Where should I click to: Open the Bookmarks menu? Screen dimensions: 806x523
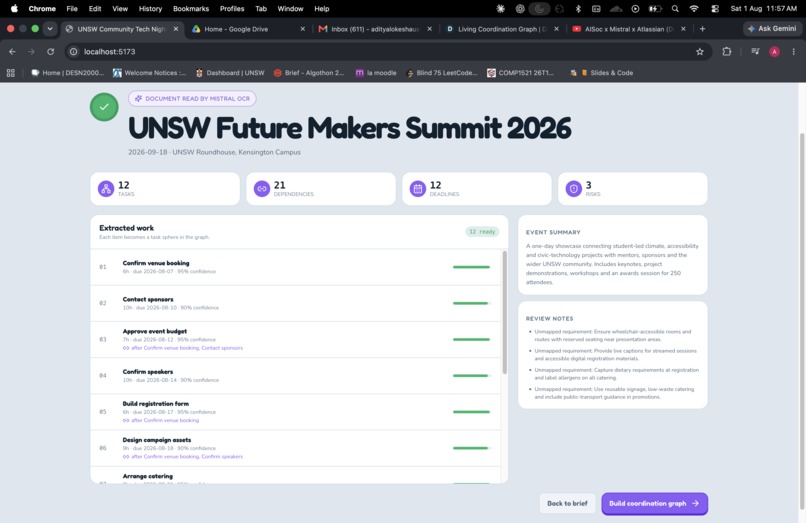[191, 8]
